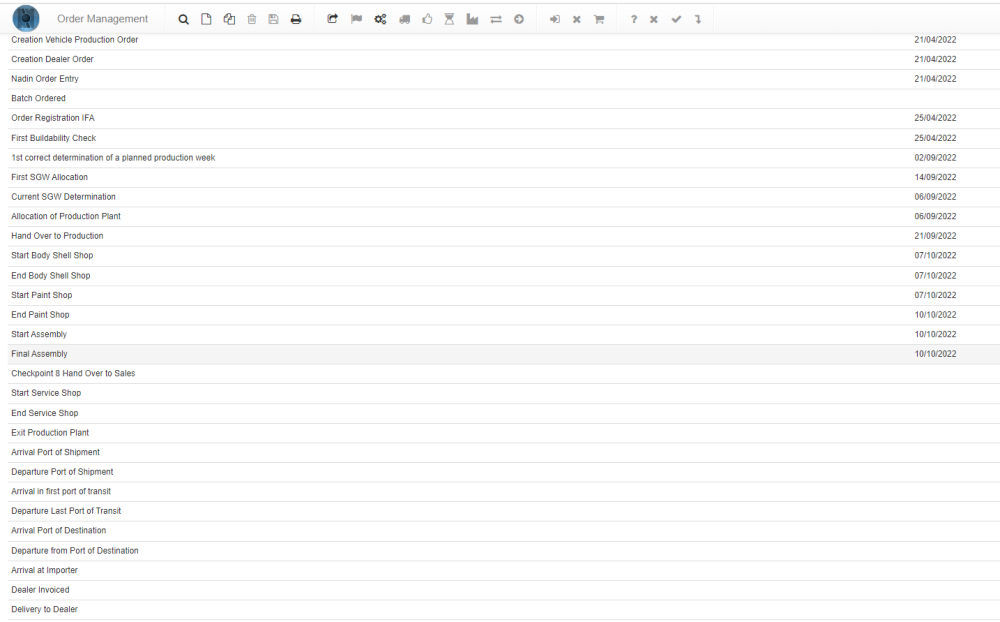1000x622 pixels.
Task: Select the Creation Dealer Order row
Action: pos(504,59)
